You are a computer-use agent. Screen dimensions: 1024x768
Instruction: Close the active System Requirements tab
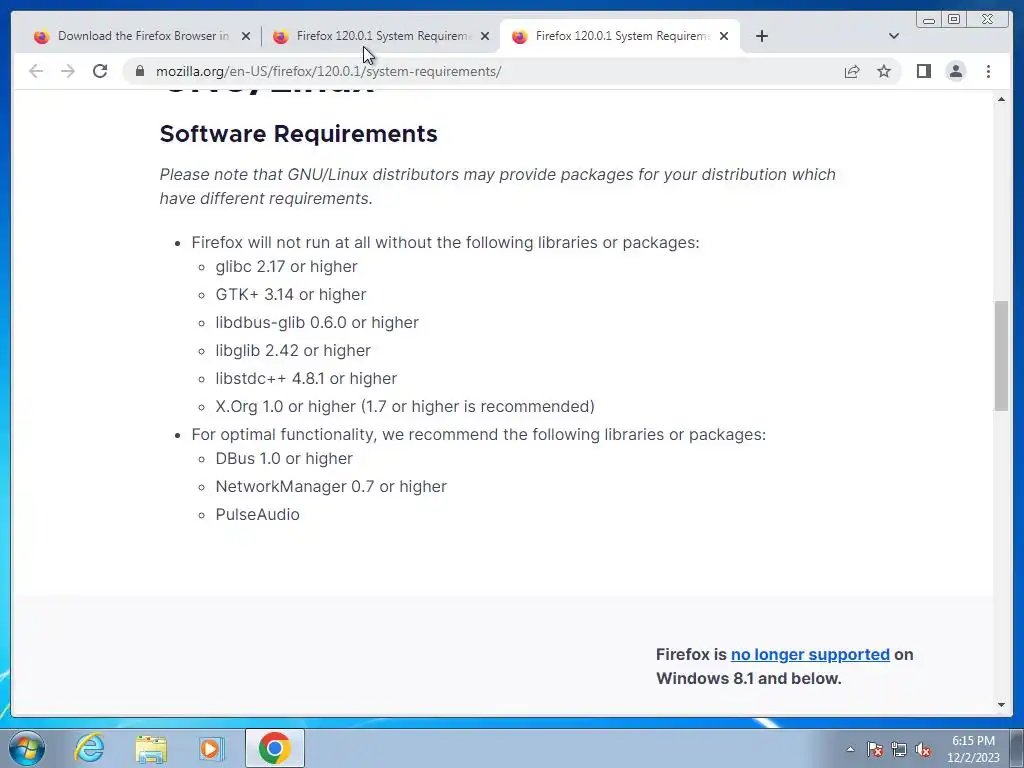[x=724, y=37]
